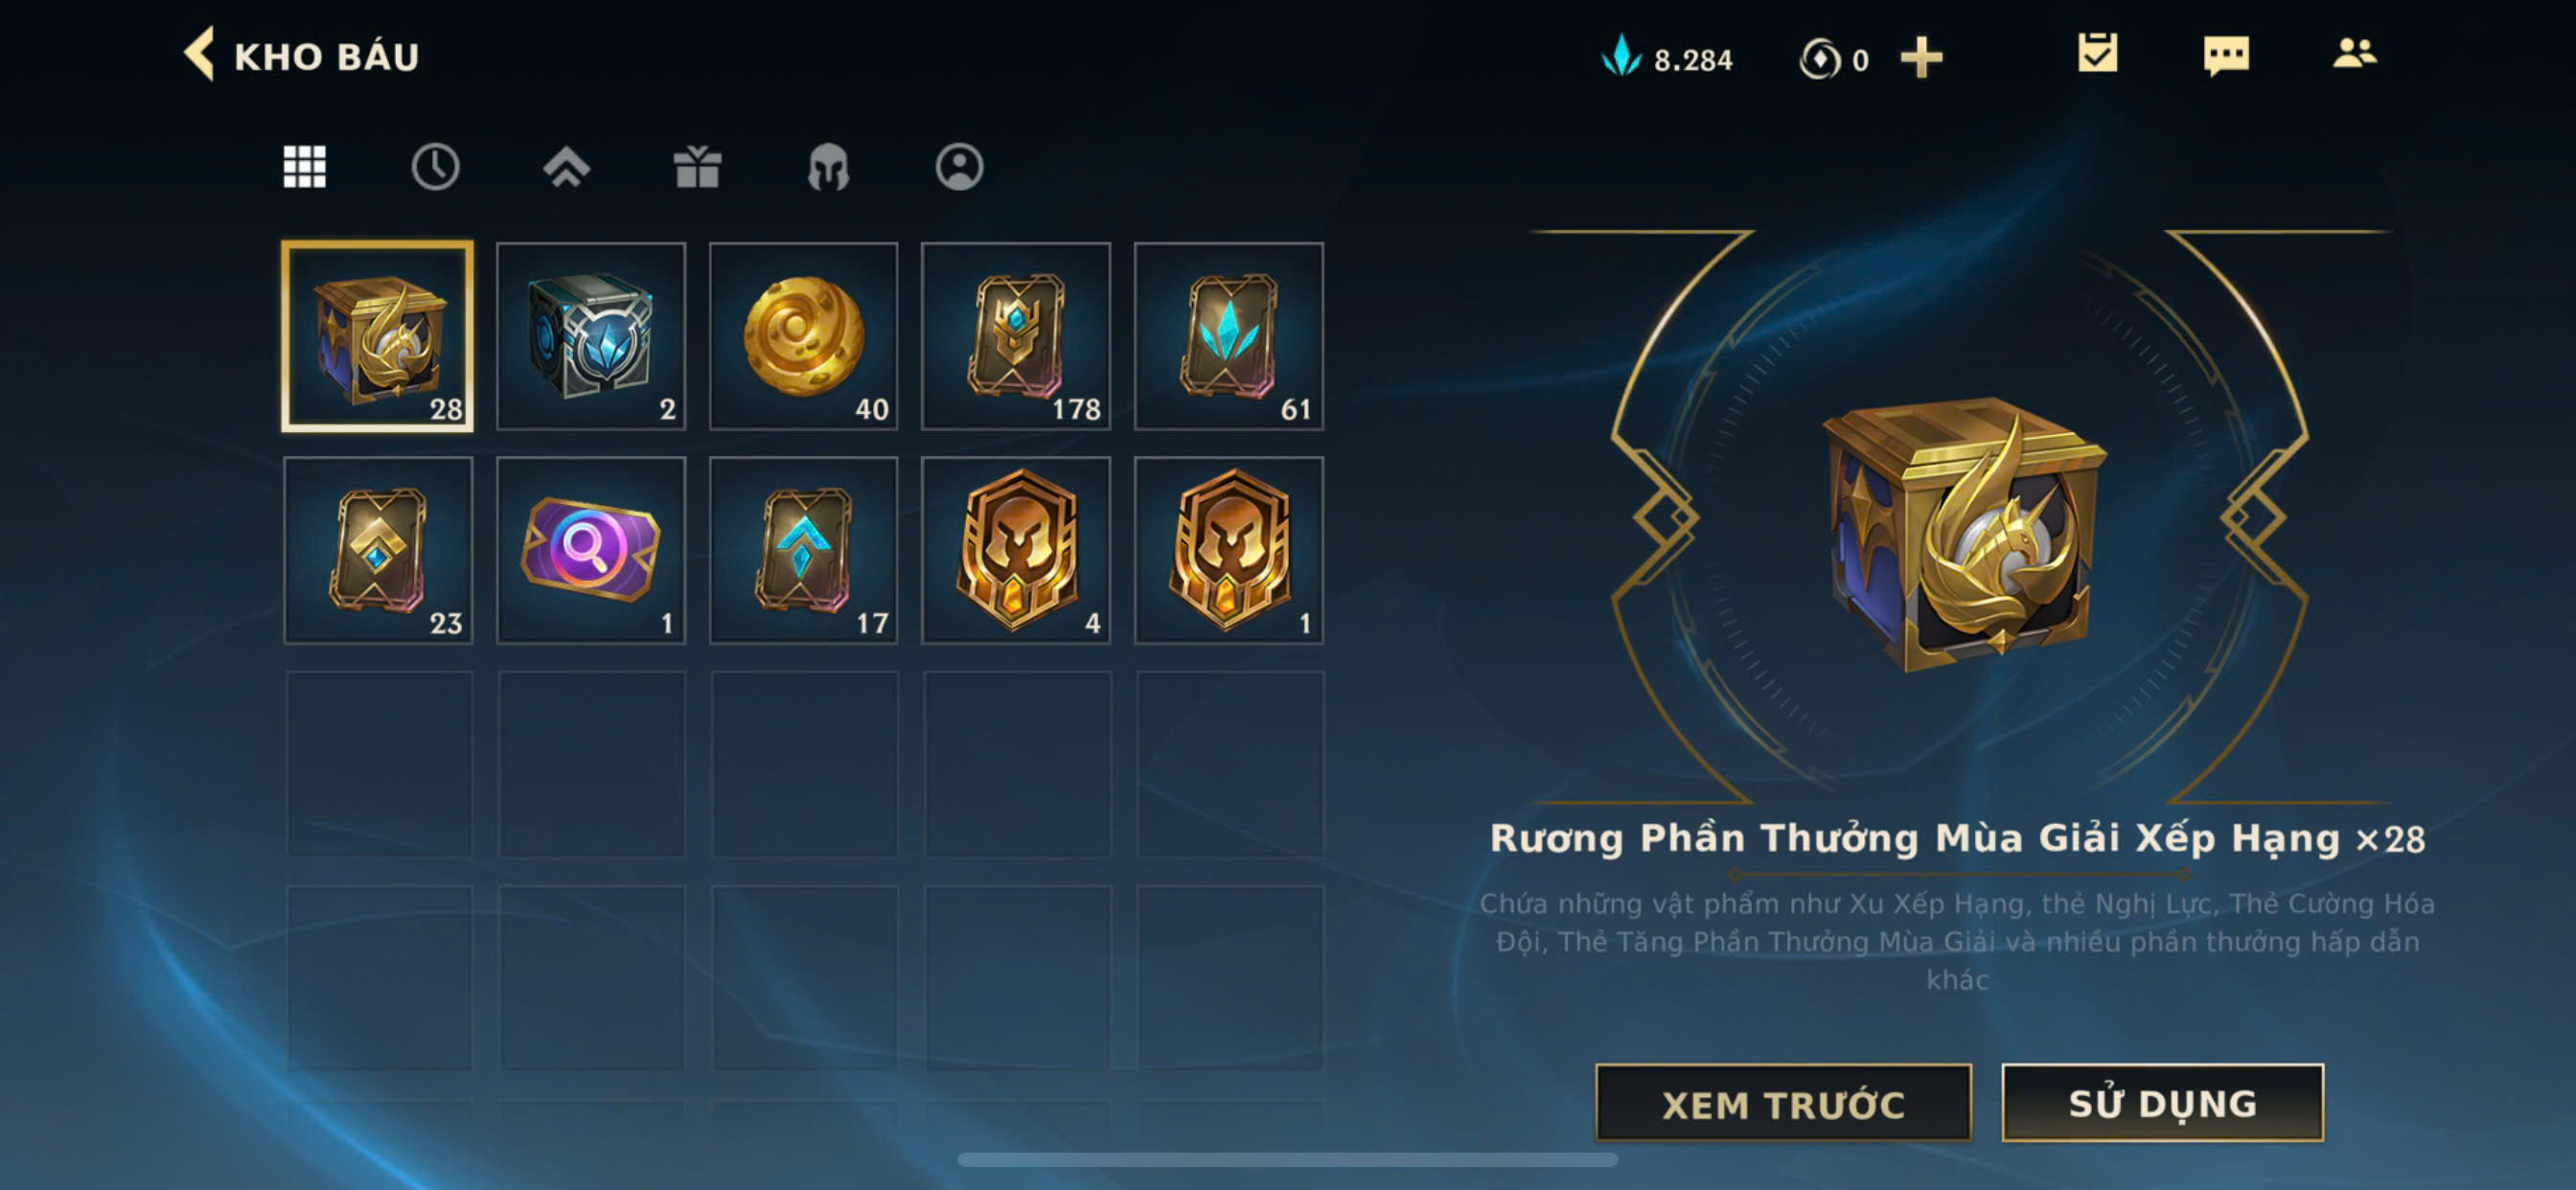Switch to the helmet champion filter tab
The height and width of the screenshot is (1190, 2576).
(828, 166)
